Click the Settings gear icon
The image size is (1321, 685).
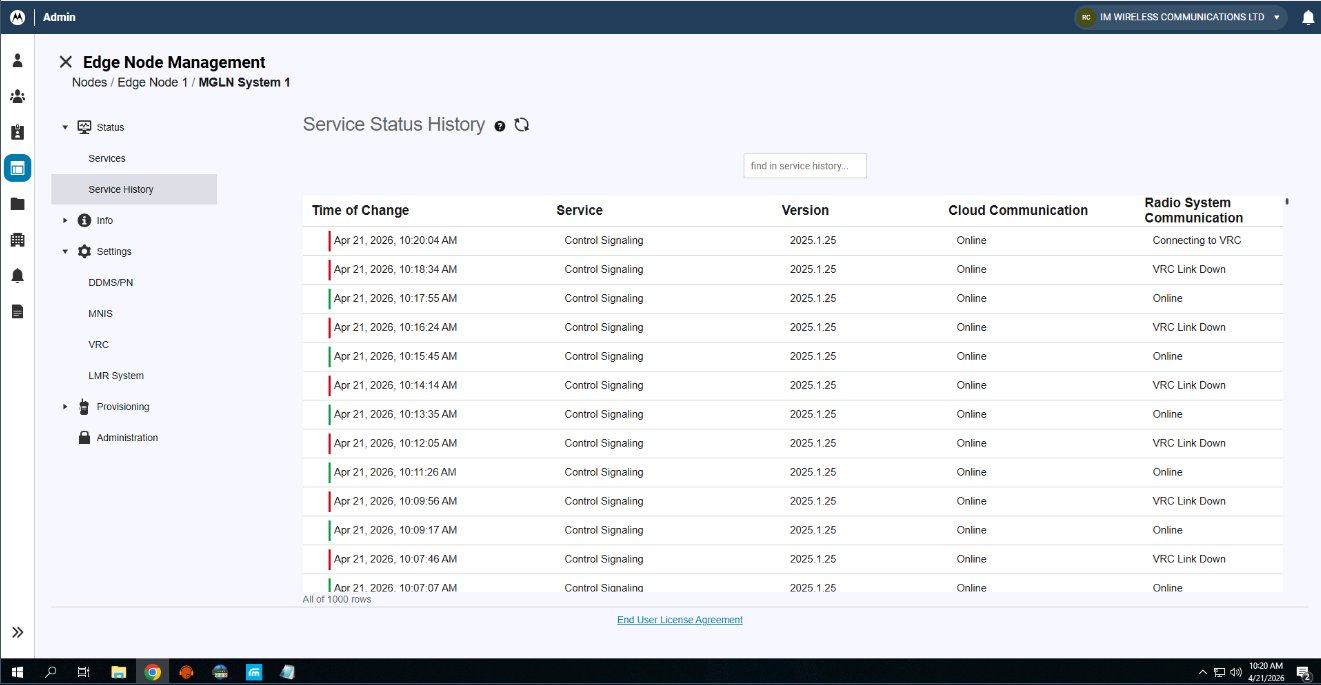click(84, 251)
